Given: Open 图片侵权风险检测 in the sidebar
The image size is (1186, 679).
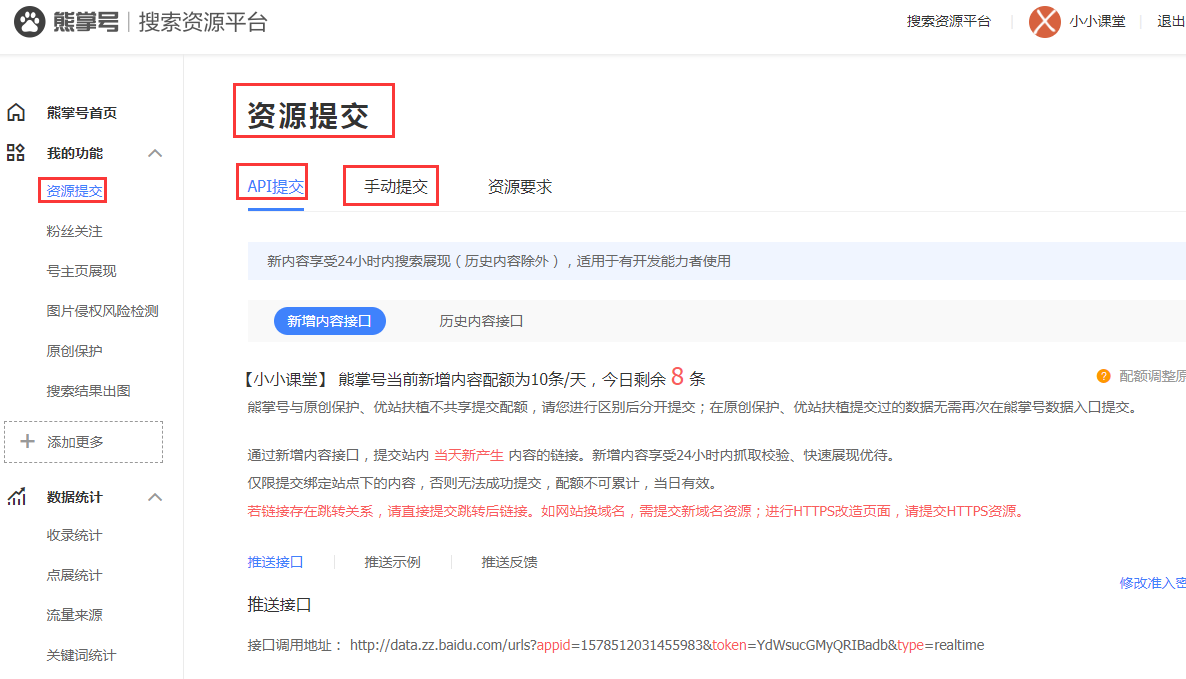Looking at the screenshot, I should (x=102, y=311).
